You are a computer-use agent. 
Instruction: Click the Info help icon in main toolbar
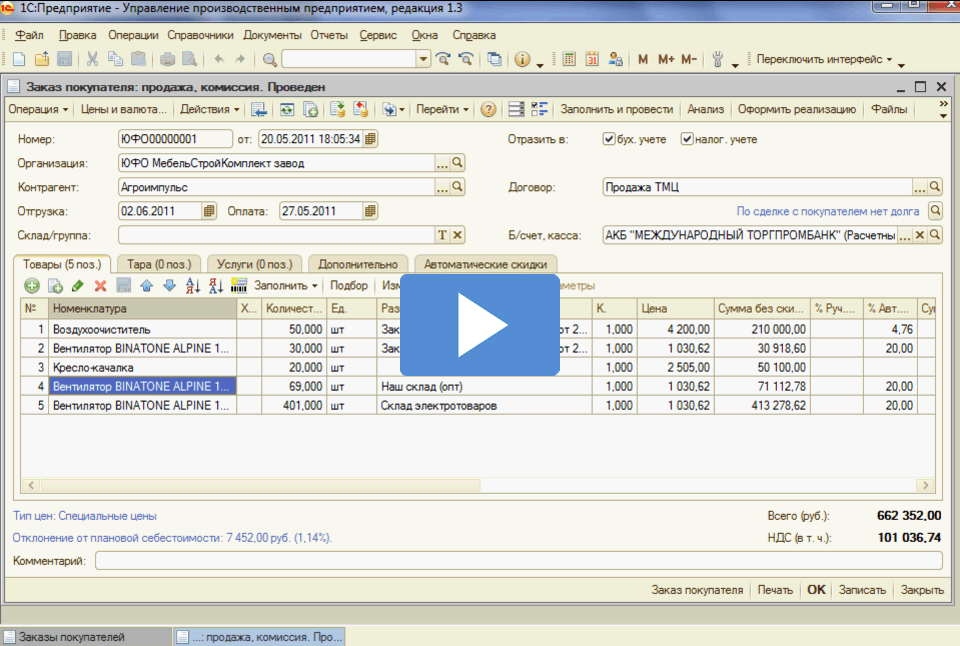tap(522, 59)
